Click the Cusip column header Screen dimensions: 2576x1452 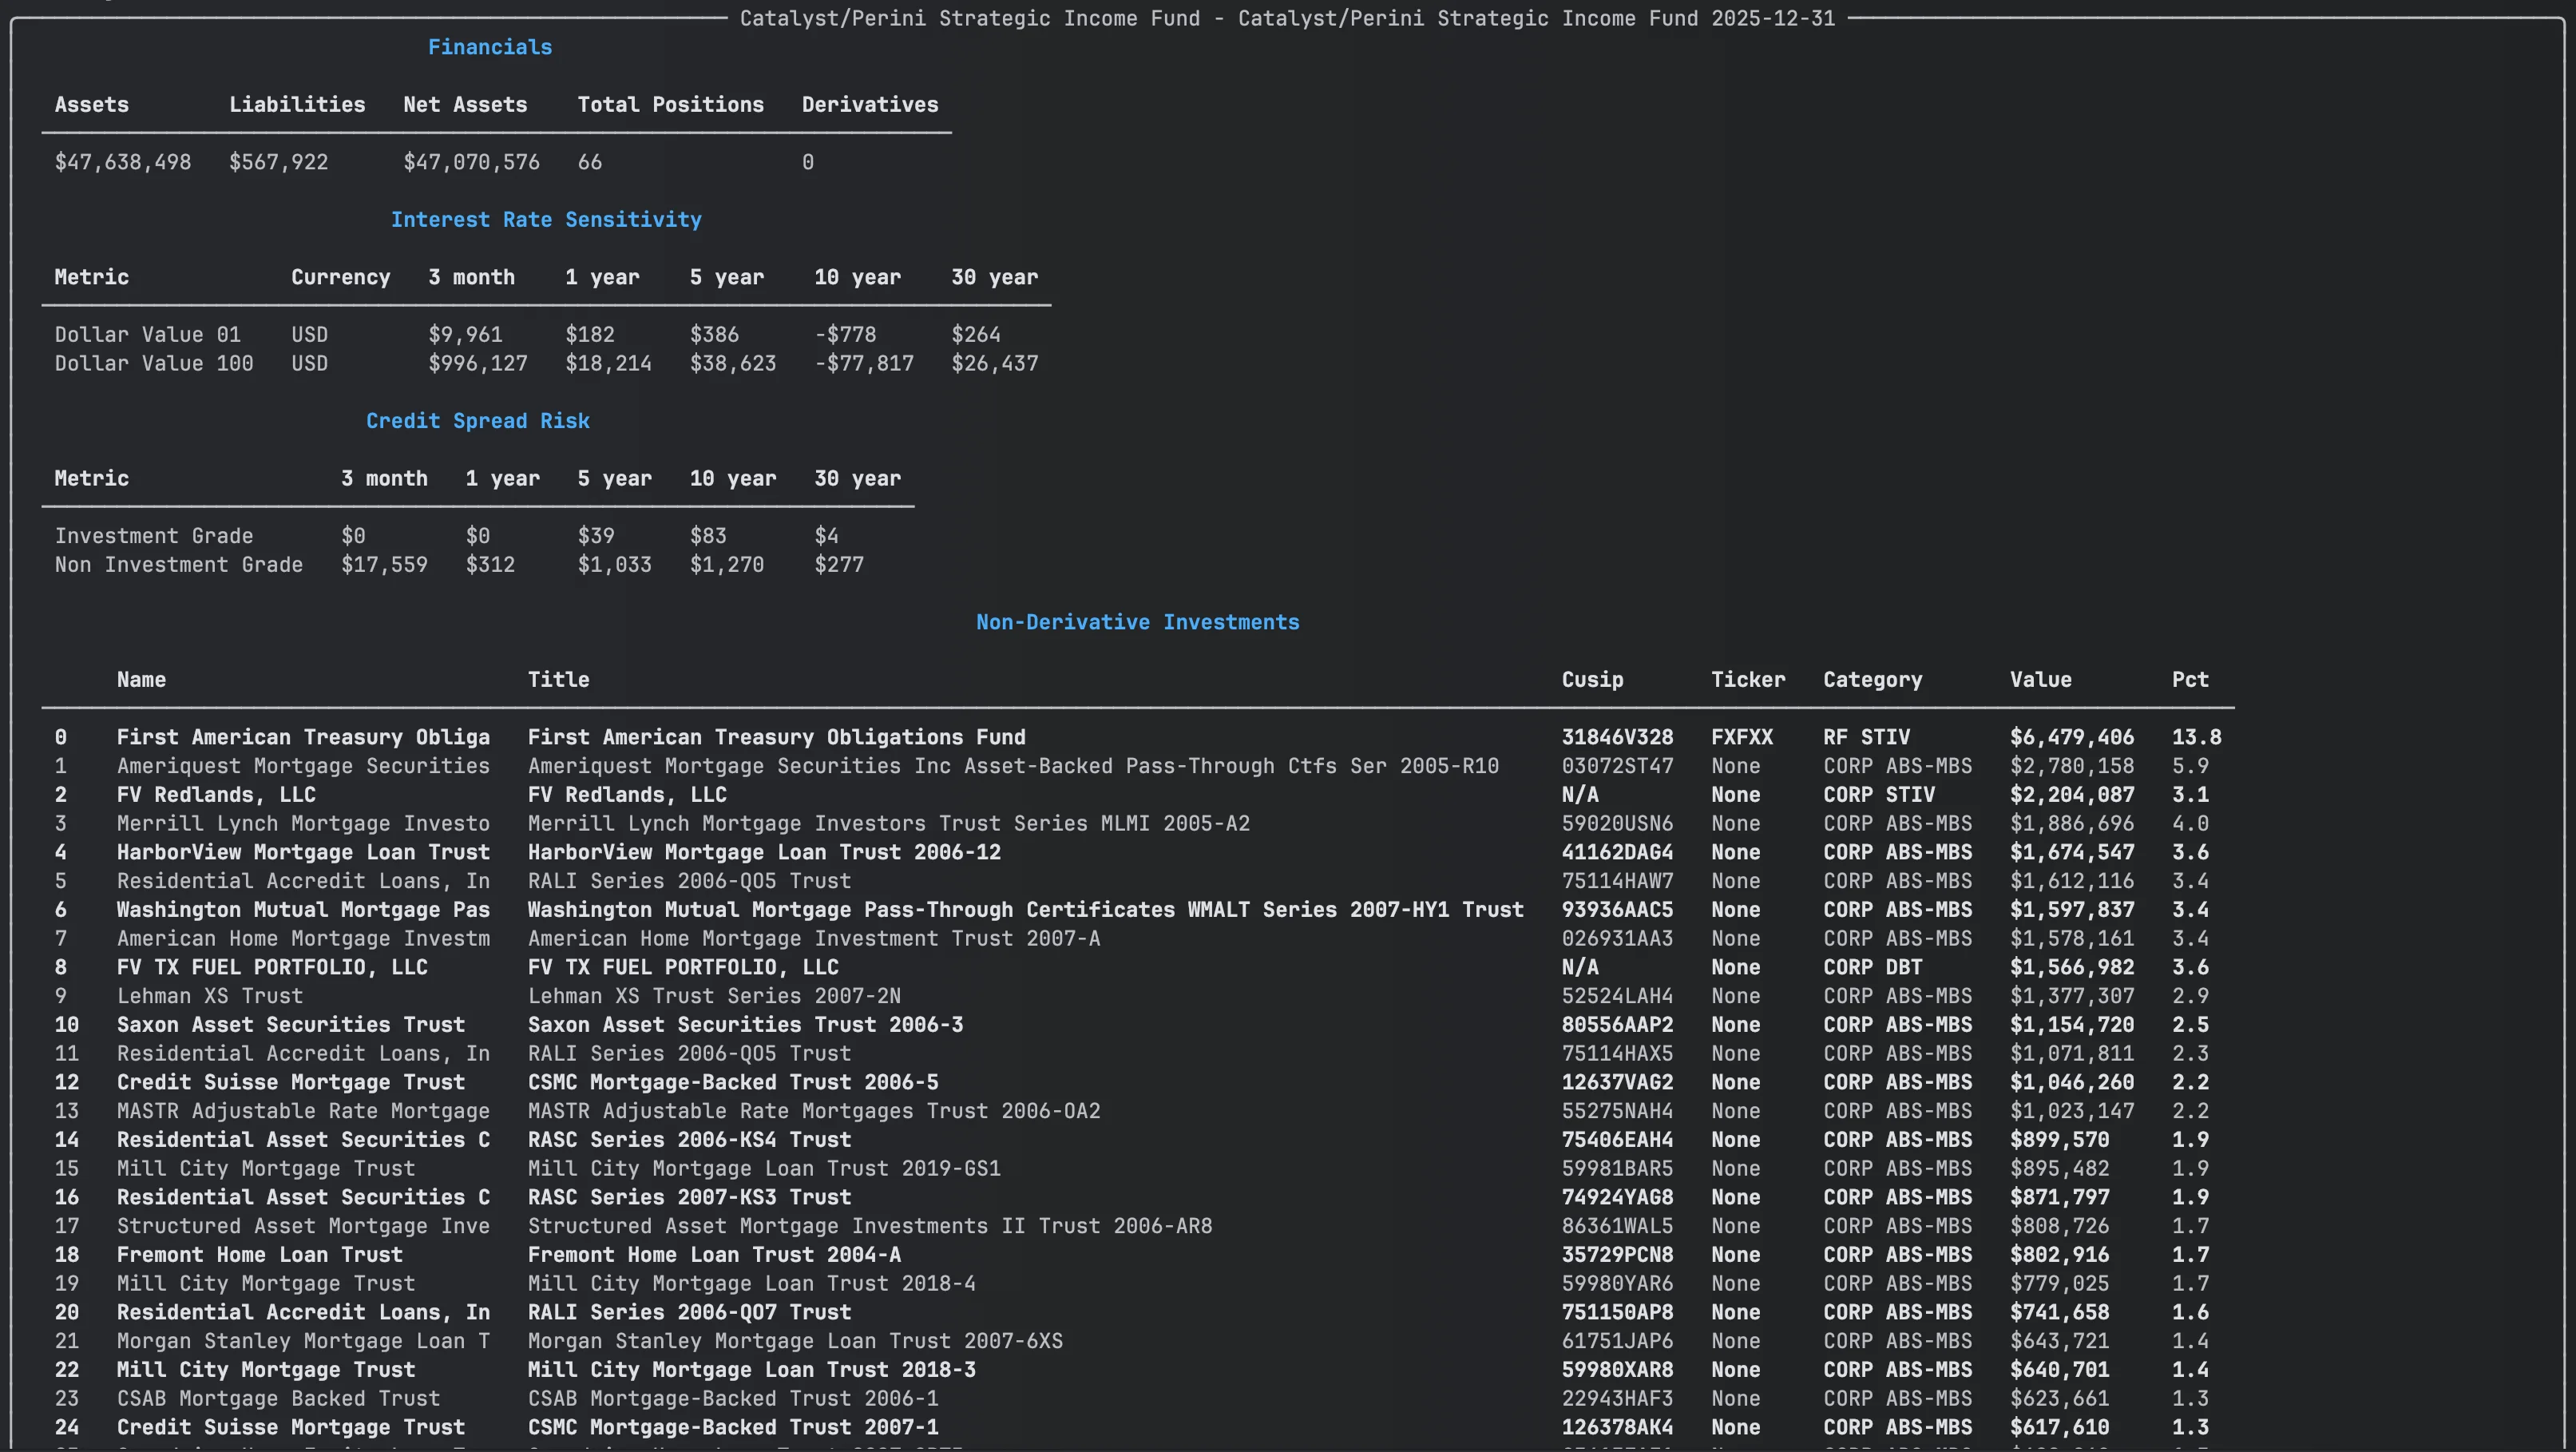(1593, 680)
